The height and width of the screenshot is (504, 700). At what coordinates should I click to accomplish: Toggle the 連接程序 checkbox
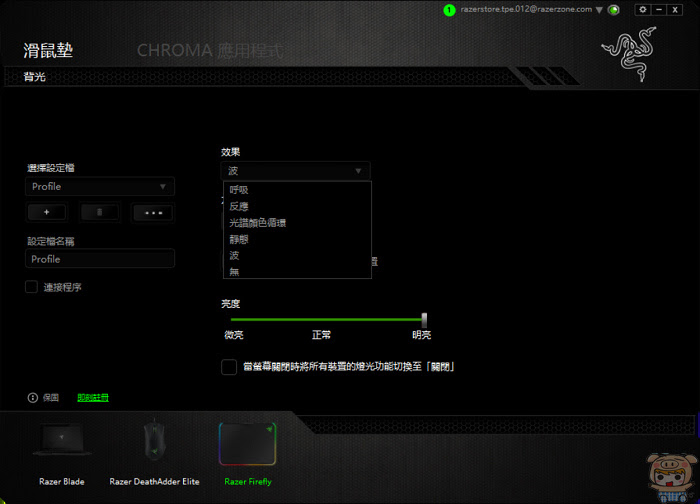point(31,287)
